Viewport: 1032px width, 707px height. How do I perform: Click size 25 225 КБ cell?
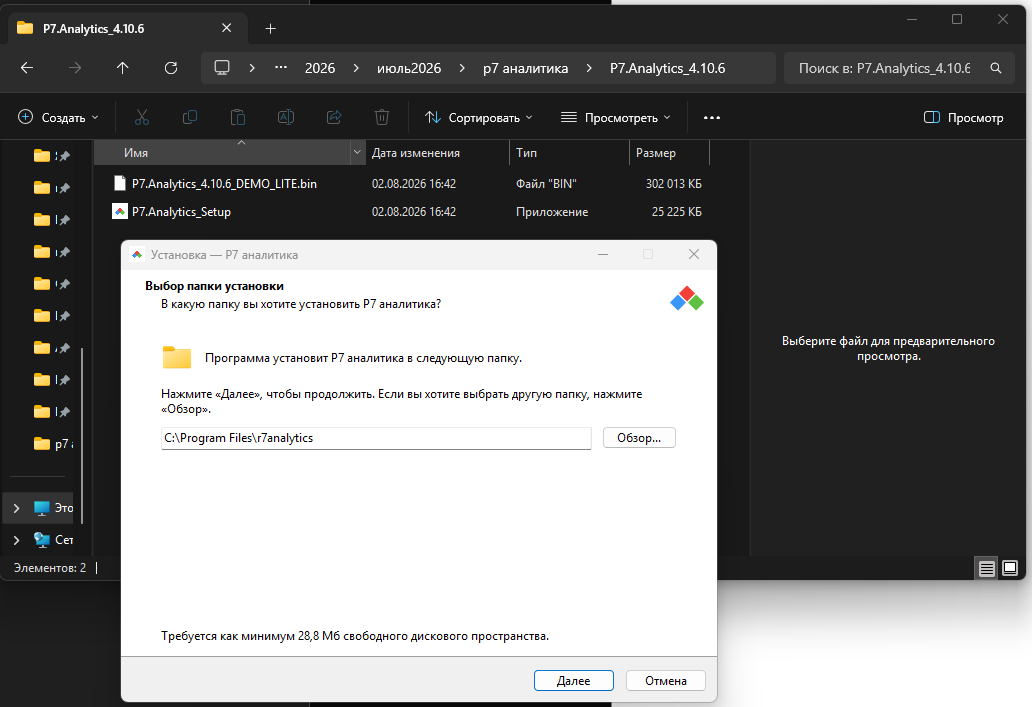(677, 212)
